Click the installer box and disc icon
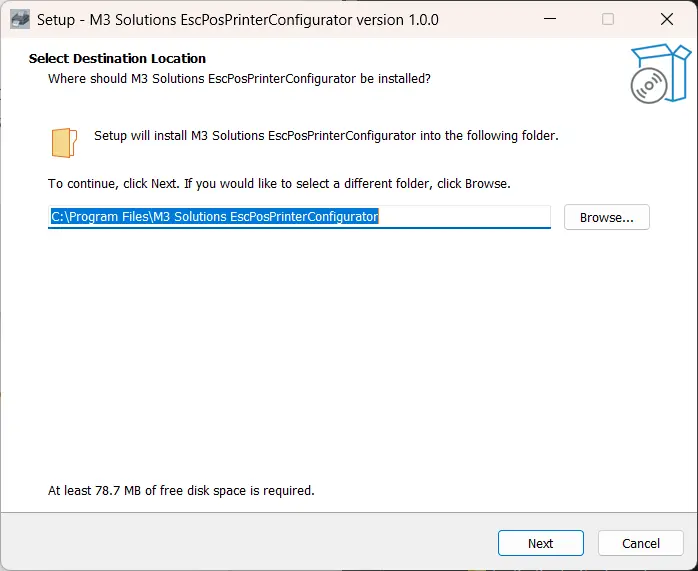Viewport: 698px width, 571px height. (661, 73)
